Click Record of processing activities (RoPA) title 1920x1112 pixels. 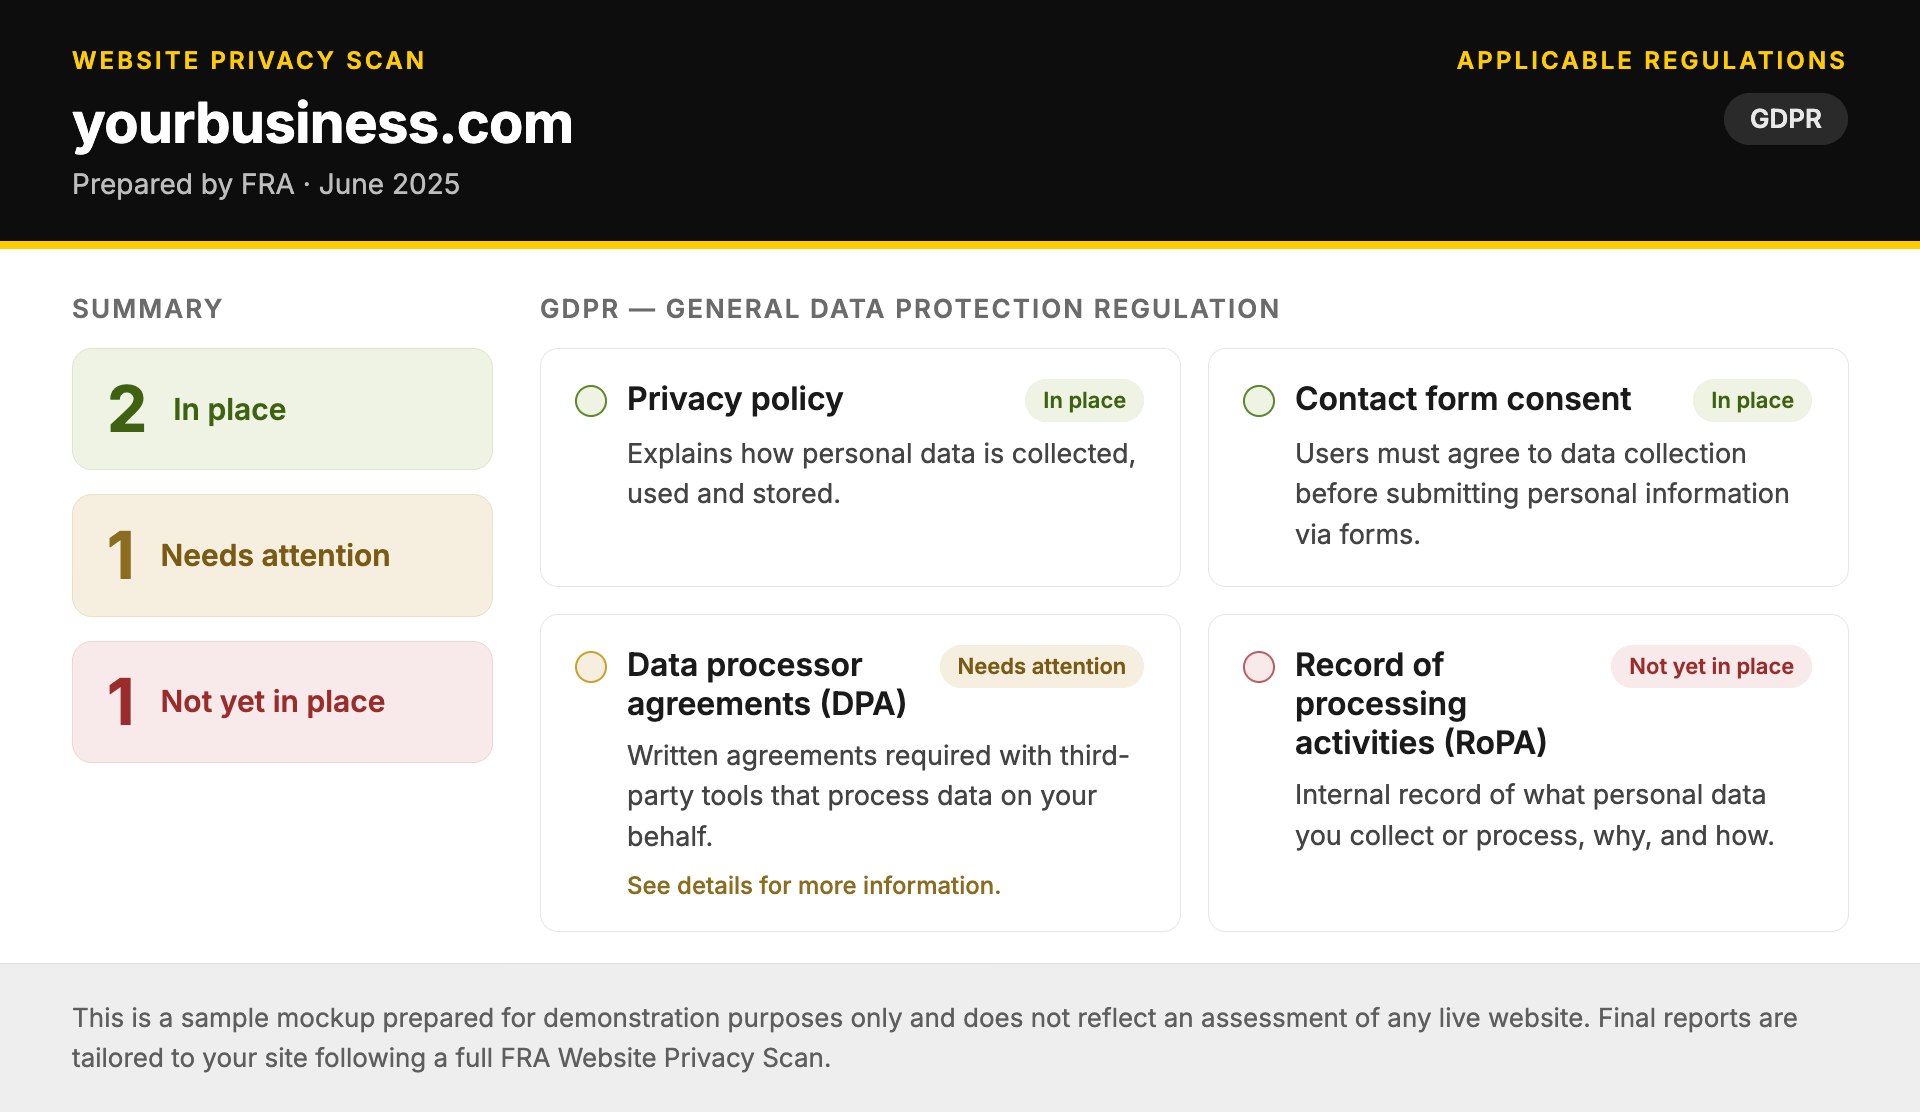(1421, 704)
